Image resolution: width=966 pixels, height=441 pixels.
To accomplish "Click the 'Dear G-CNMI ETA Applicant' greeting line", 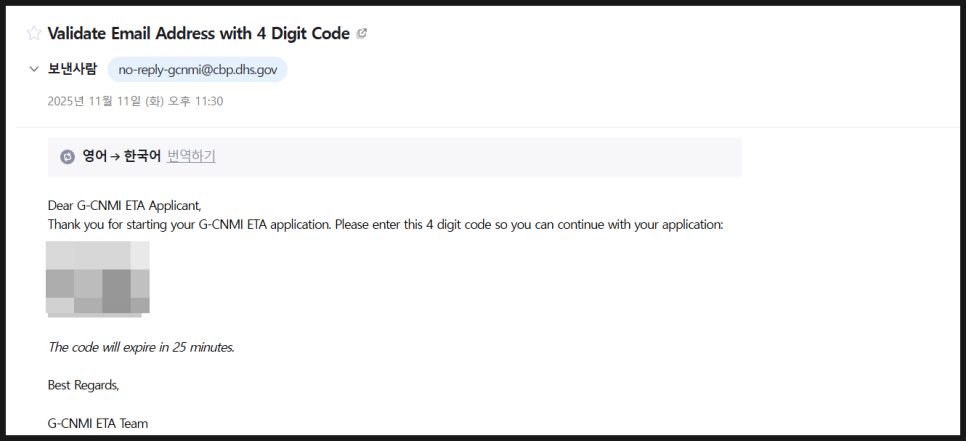I will coord(124,205).
